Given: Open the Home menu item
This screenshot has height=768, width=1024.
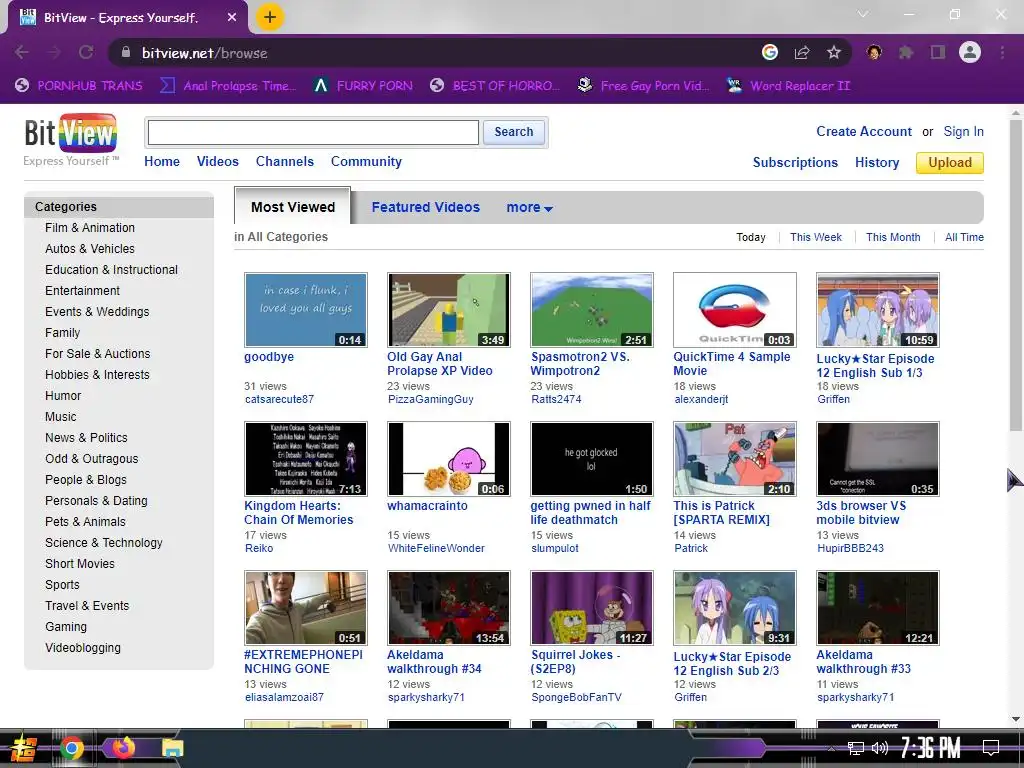Looking at the screenshot, I should pos(162,161).
